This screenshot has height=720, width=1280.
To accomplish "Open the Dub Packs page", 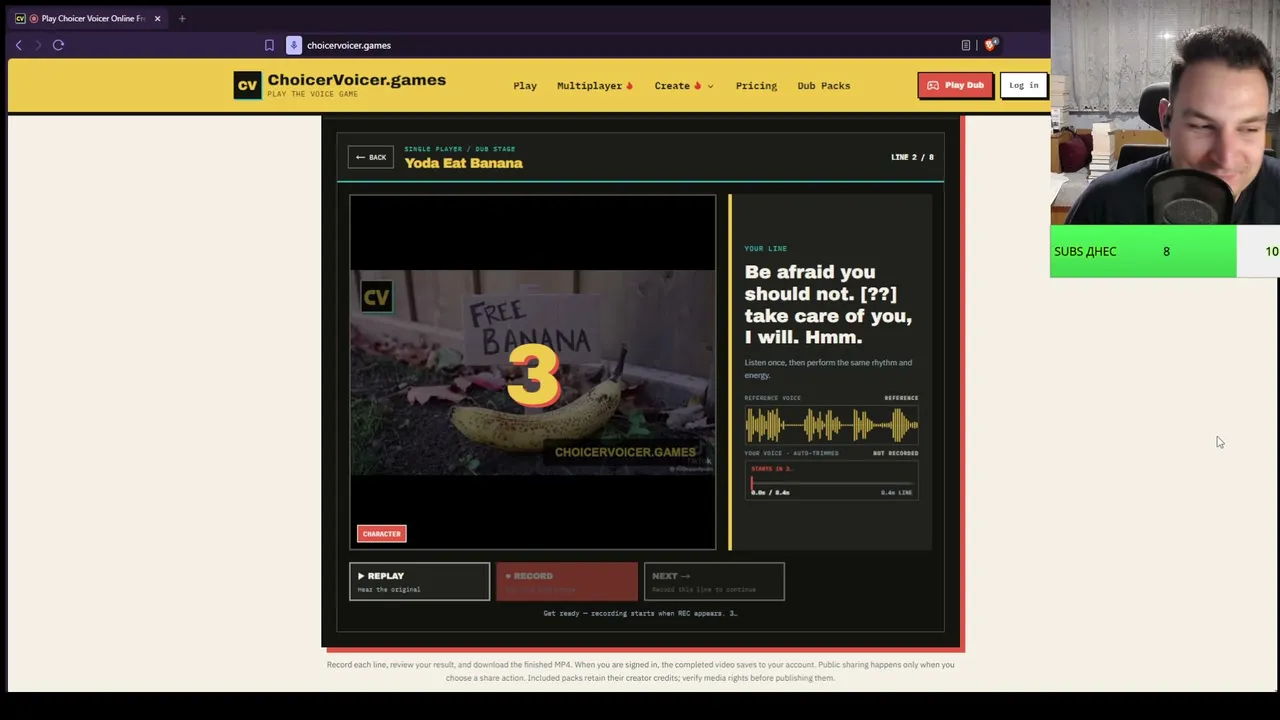I will click(824, 86).
